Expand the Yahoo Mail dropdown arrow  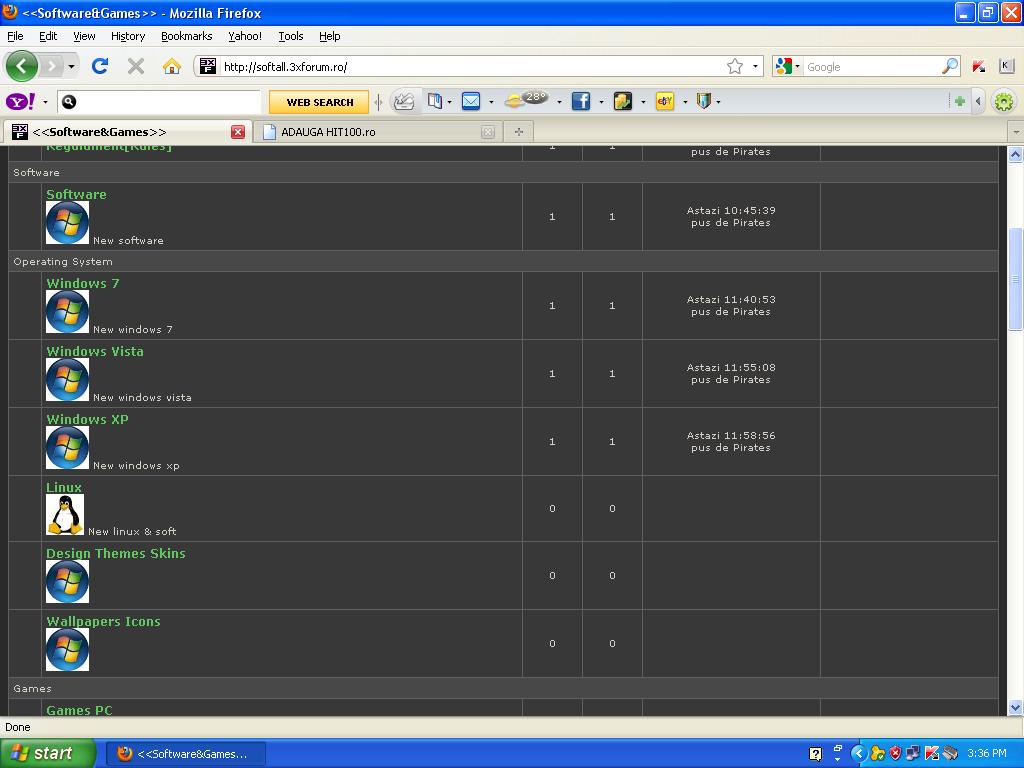(491, 102)
